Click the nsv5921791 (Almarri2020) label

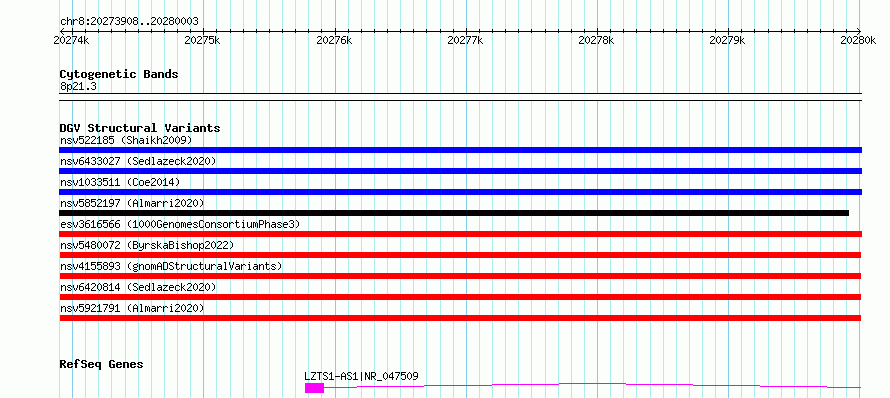tap(132, 308)
